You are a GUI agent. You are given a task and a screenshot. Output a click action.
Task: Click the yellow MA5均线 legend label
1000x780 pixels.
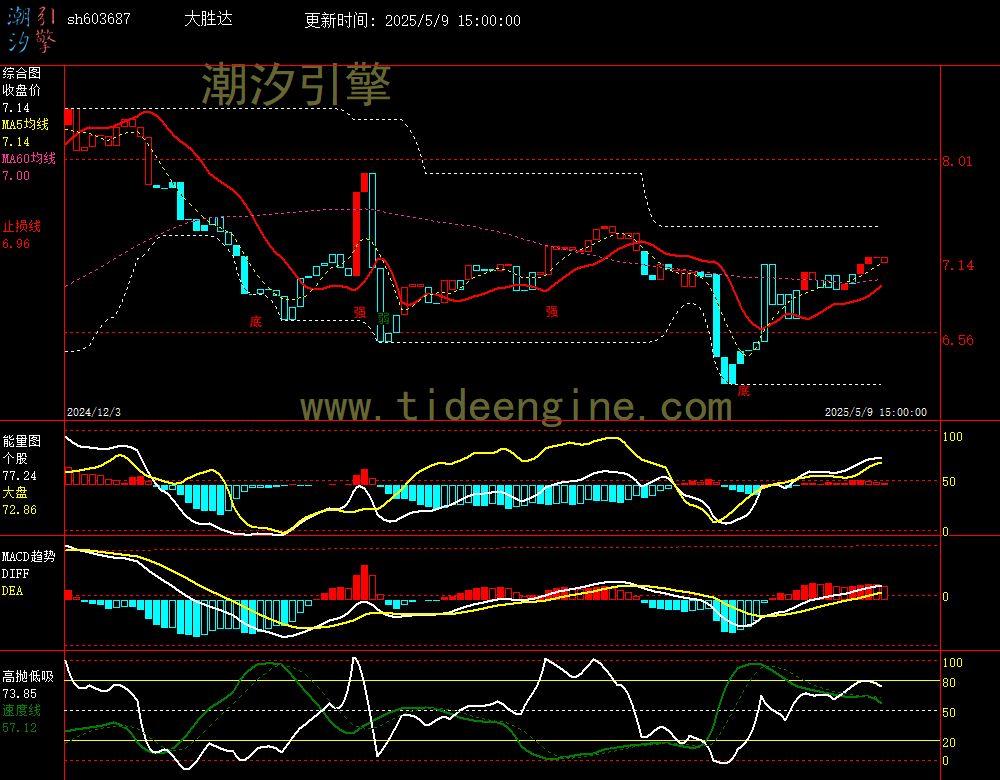(25, 124)
